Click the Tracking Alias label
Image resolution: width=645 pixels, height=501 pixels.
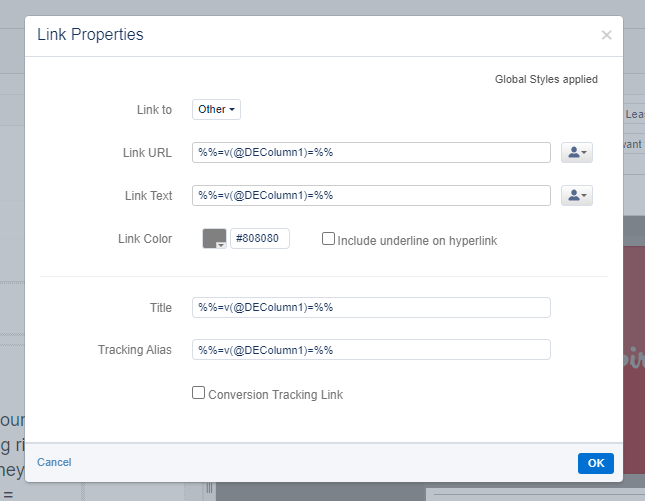[135, 349]
